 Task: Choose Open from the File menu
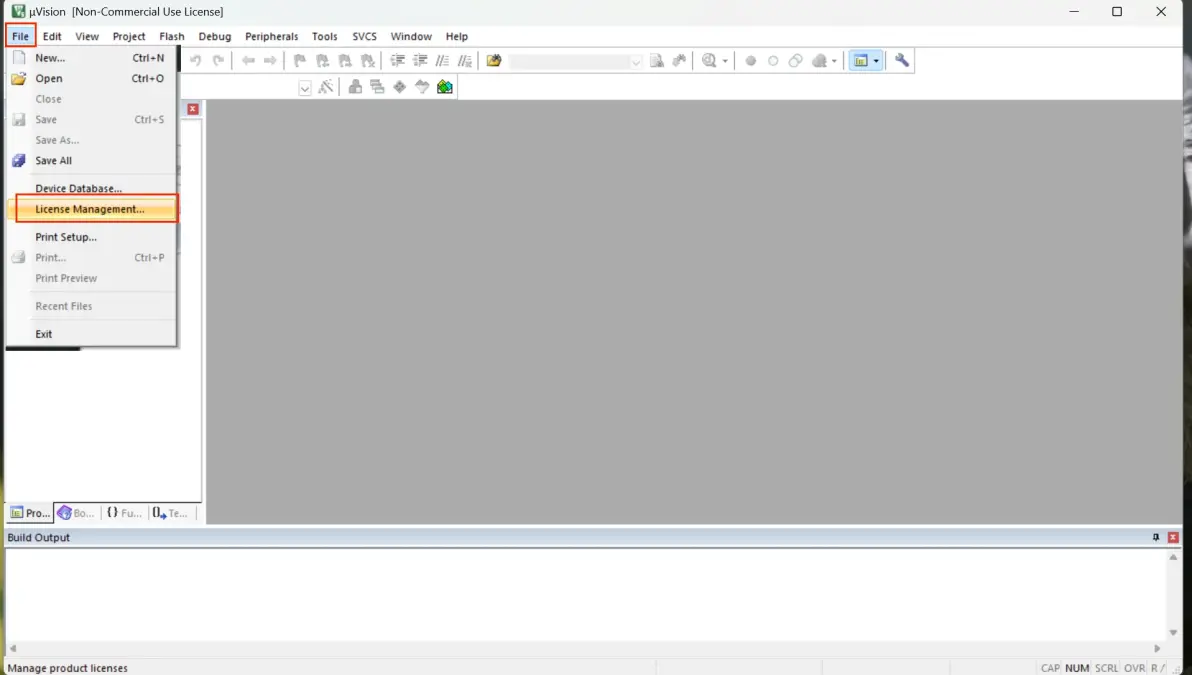point(91,78)
